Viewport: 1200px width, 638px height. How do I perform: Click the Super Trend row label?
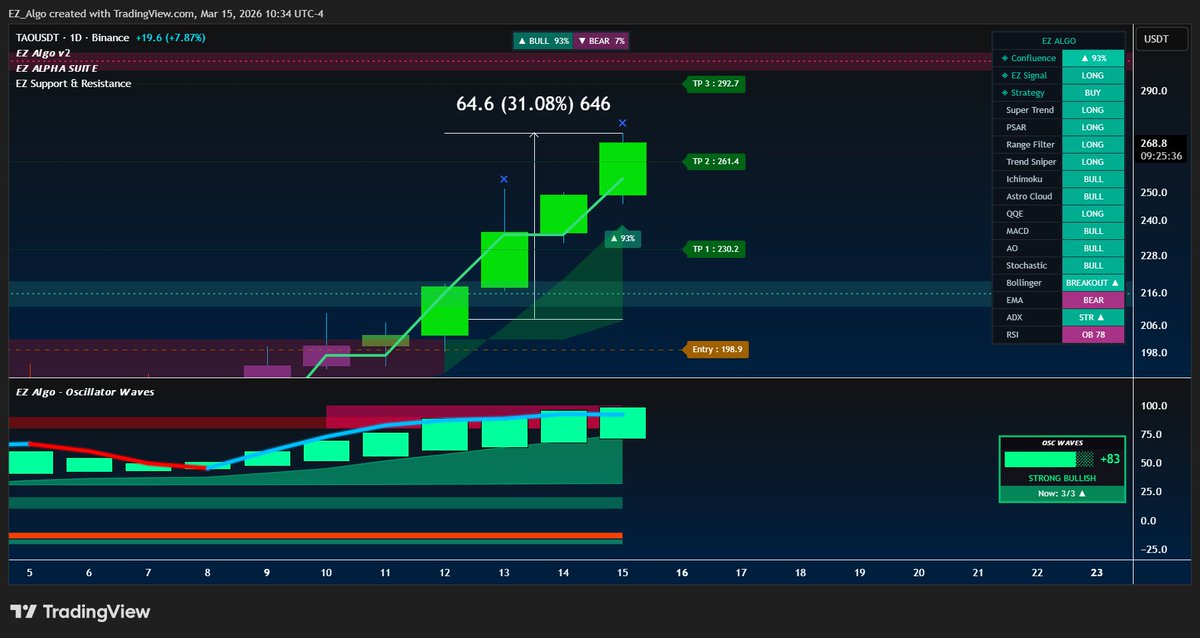click(x=1030, y=110)
